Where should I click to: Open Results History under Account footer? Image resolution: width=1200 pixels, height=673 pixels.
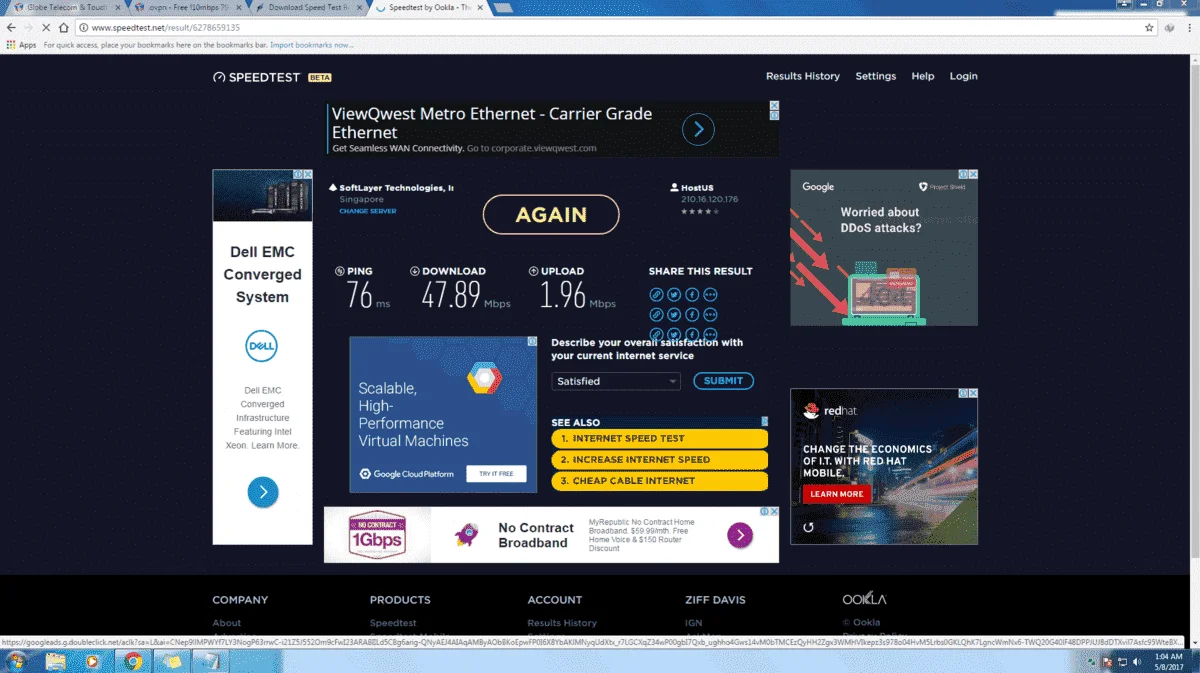[562, 623]
